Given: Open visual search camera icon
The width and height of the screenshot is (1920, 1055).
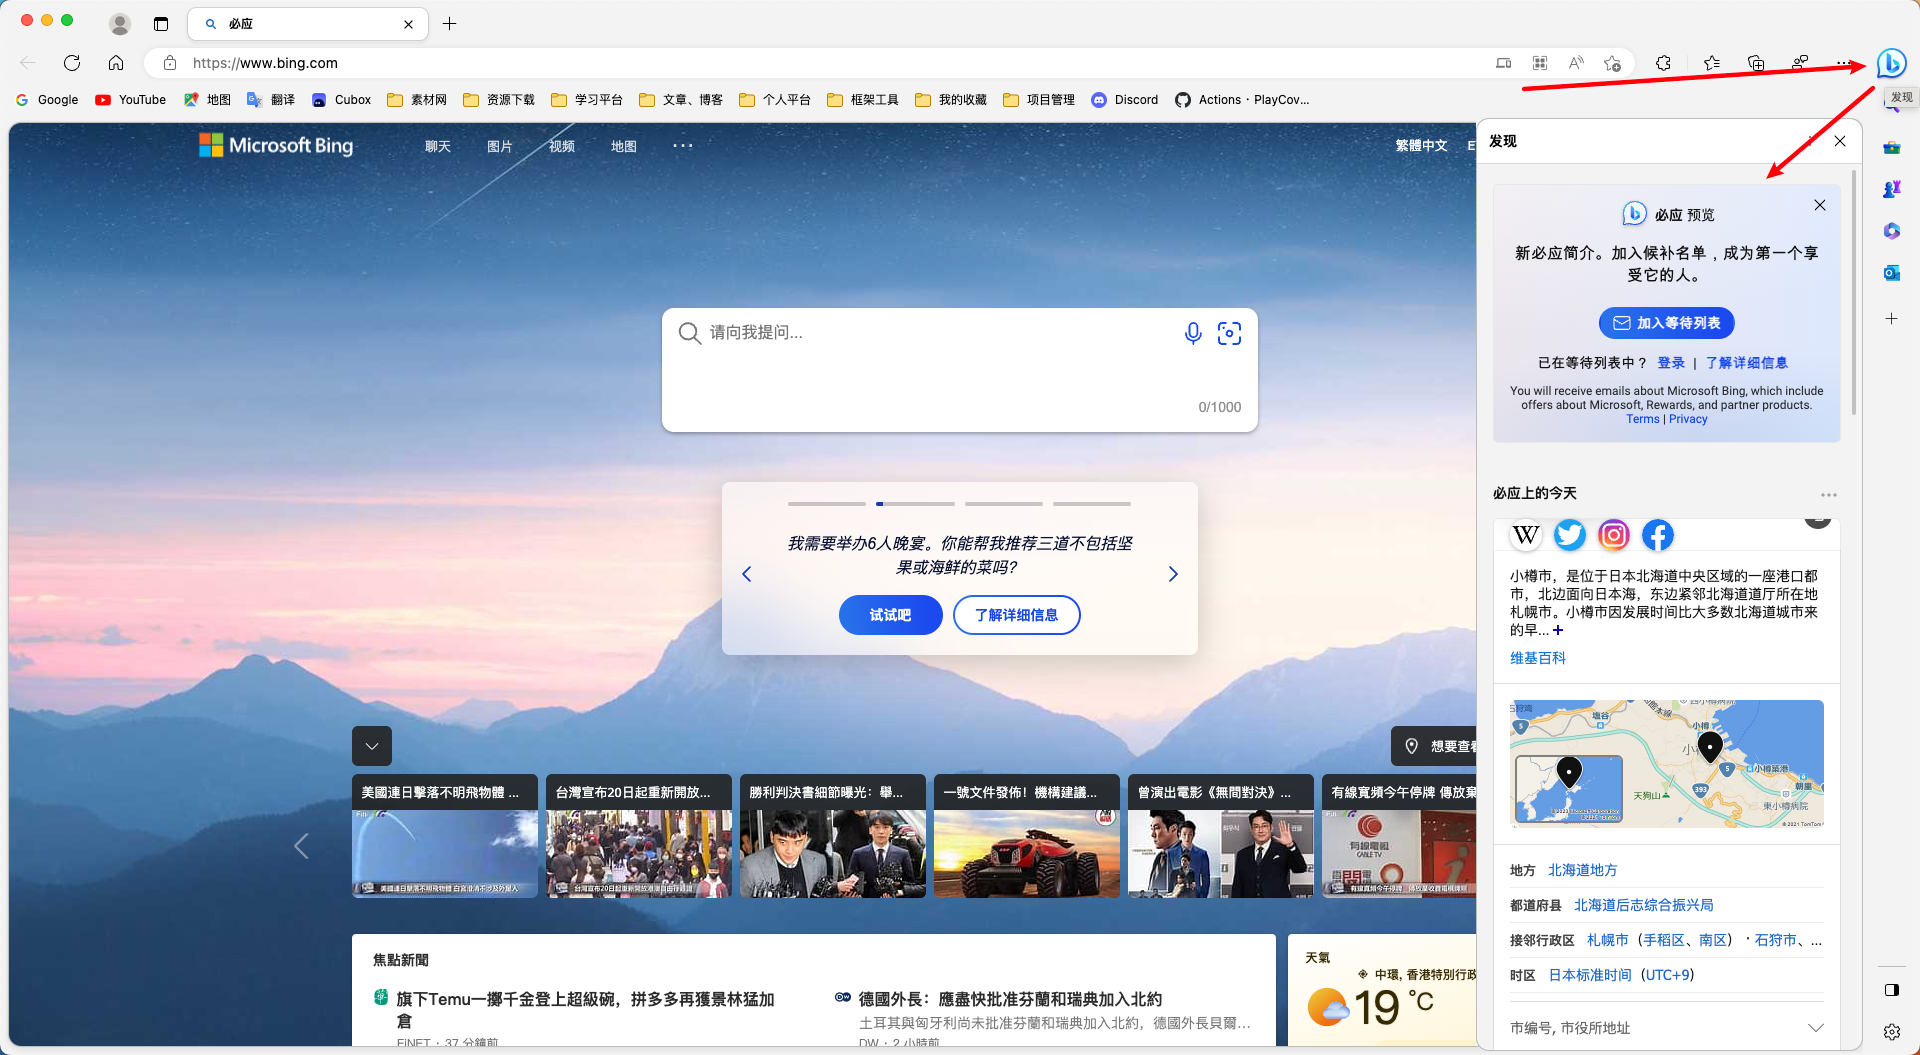Looking at the screenshot, I should (x=1229, y=333).
